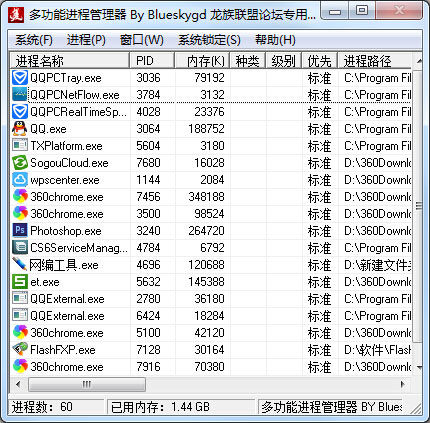Click 360chrome.exe icon with PID 7916
430x423 pixels.
click(20, 367)
